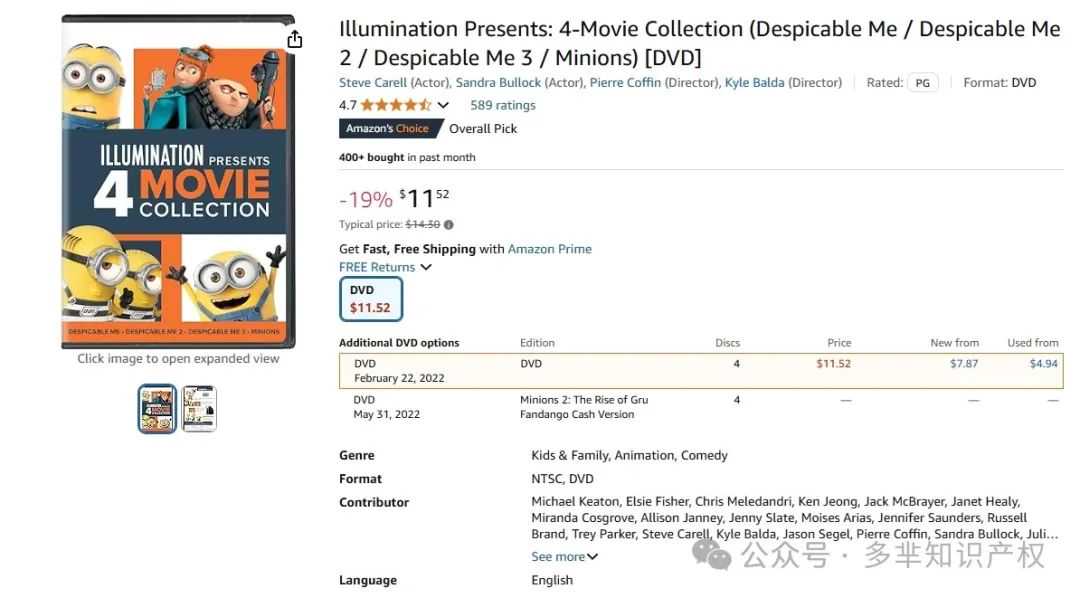Expand contributors with See more
This screenshot has width=1080, height=598.
(x=564, y=557)
